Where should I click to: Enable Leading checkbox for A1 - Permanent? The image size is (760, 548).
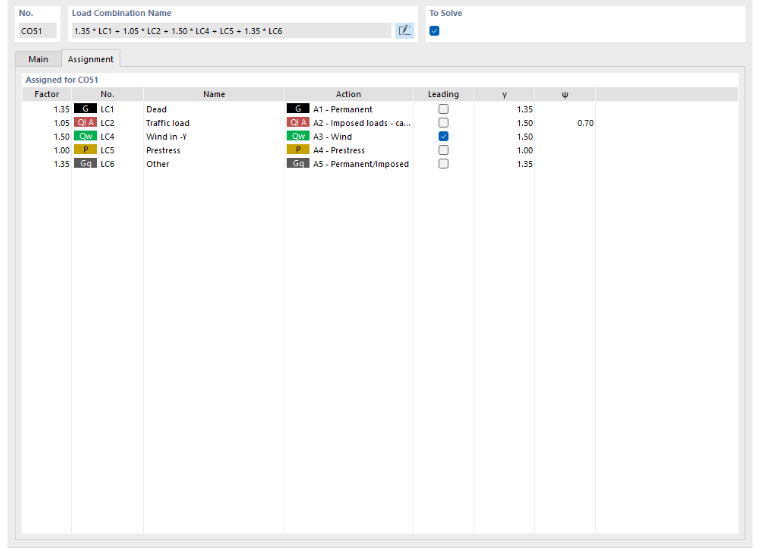(x=443, y=109)
